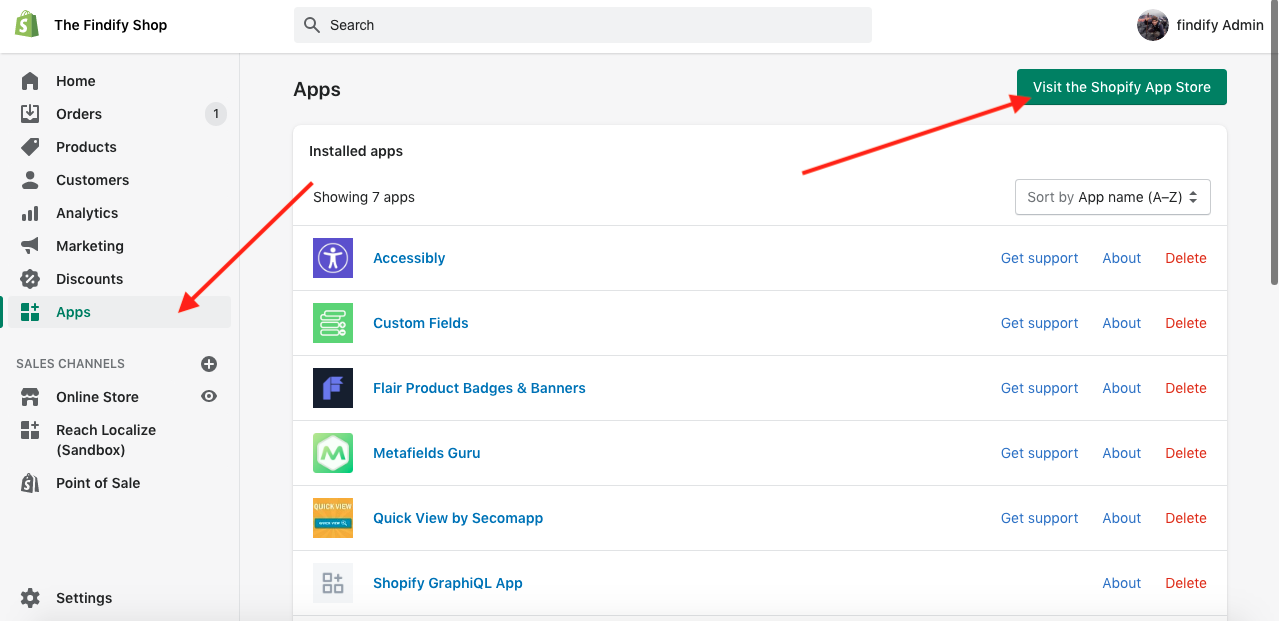Click the Home house icon
This screenshot has width=1279, height=621.
pyautogui.click(x=30, y=81)
